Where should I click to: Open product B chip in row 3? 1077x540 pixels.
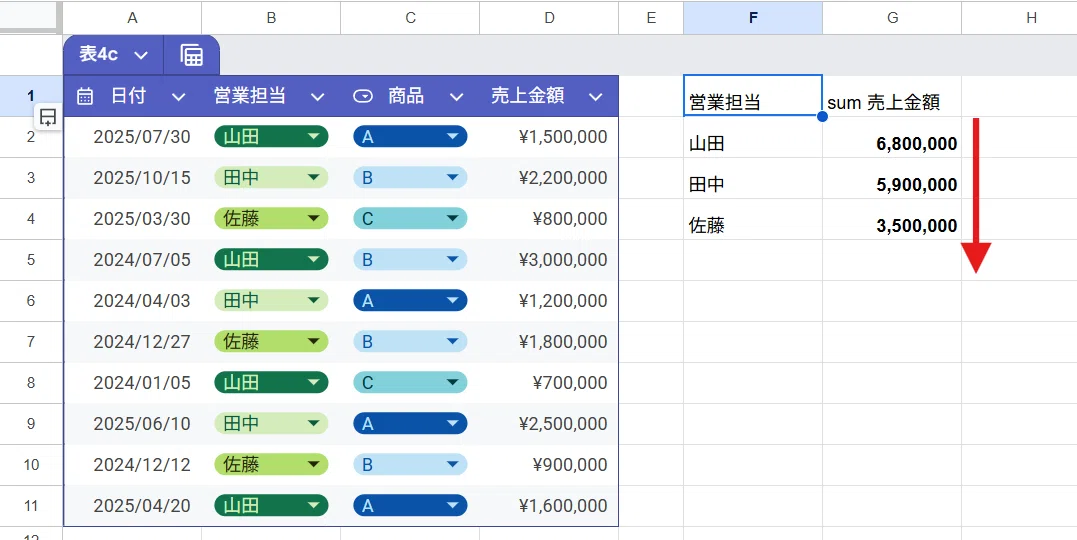pyautogui.click(x=410, y=178)
